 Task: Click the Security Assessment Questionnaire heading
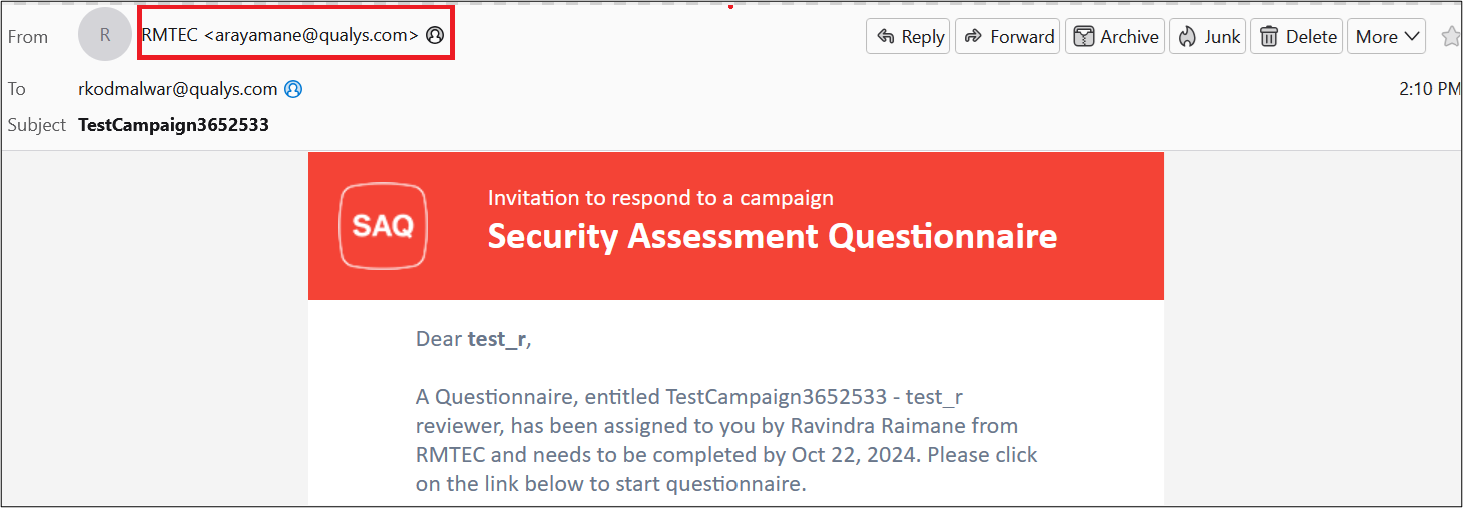(x=772, y=236)
